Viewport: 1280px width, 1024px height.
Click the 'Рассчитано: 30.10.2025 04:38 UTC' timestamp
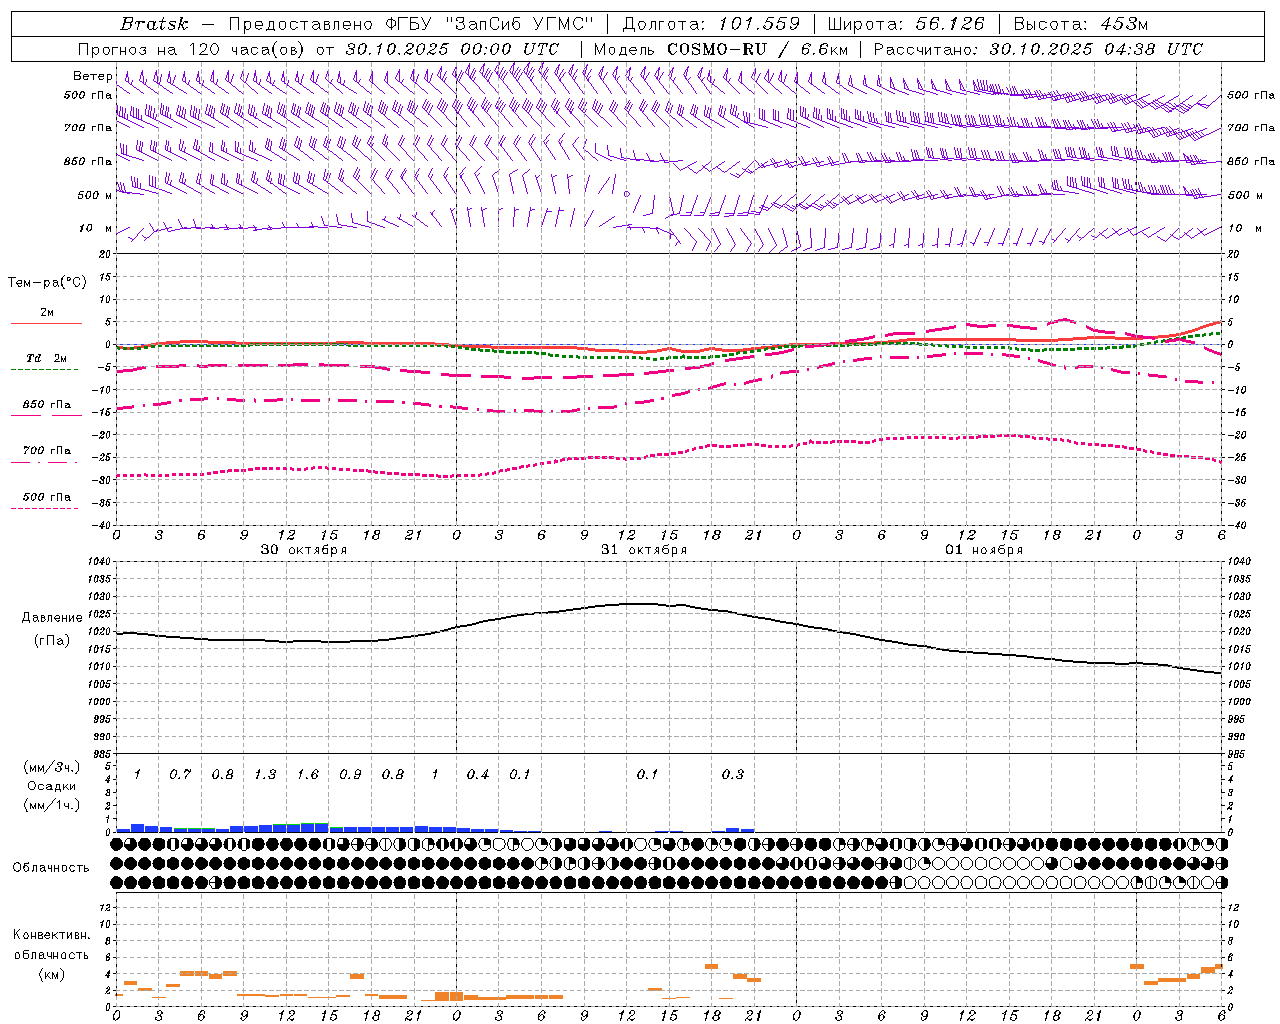pyautogui.click(x=1038, y=49)
